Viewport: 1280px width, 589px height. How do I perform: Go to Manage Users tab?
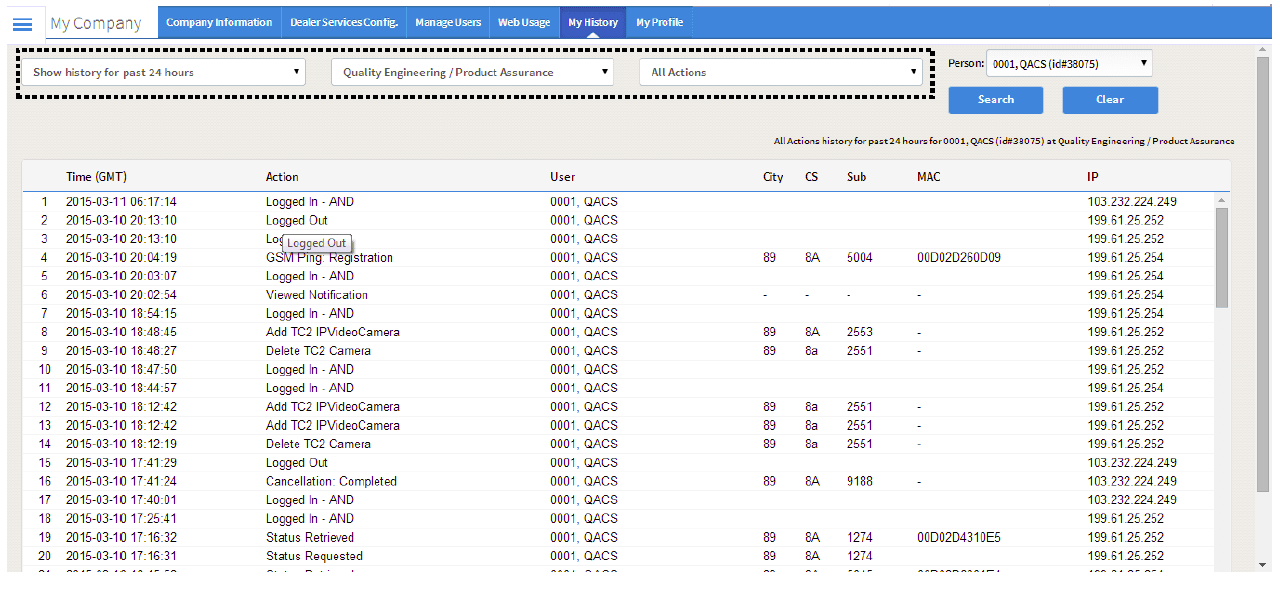[x=448, y=22]
